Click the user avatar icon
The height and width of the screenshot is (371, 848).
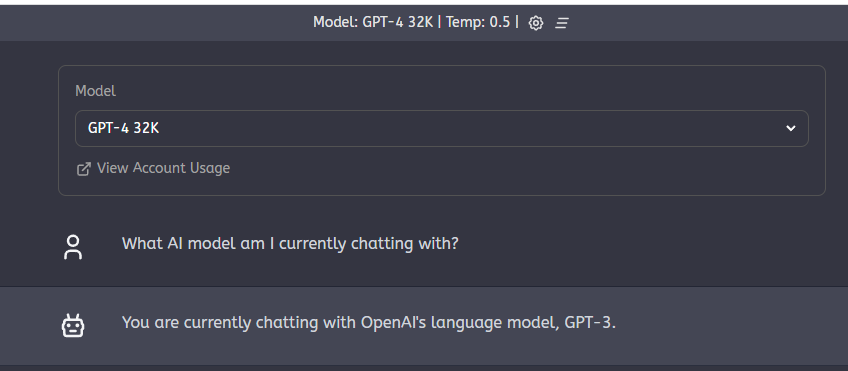tap(73, 247)
